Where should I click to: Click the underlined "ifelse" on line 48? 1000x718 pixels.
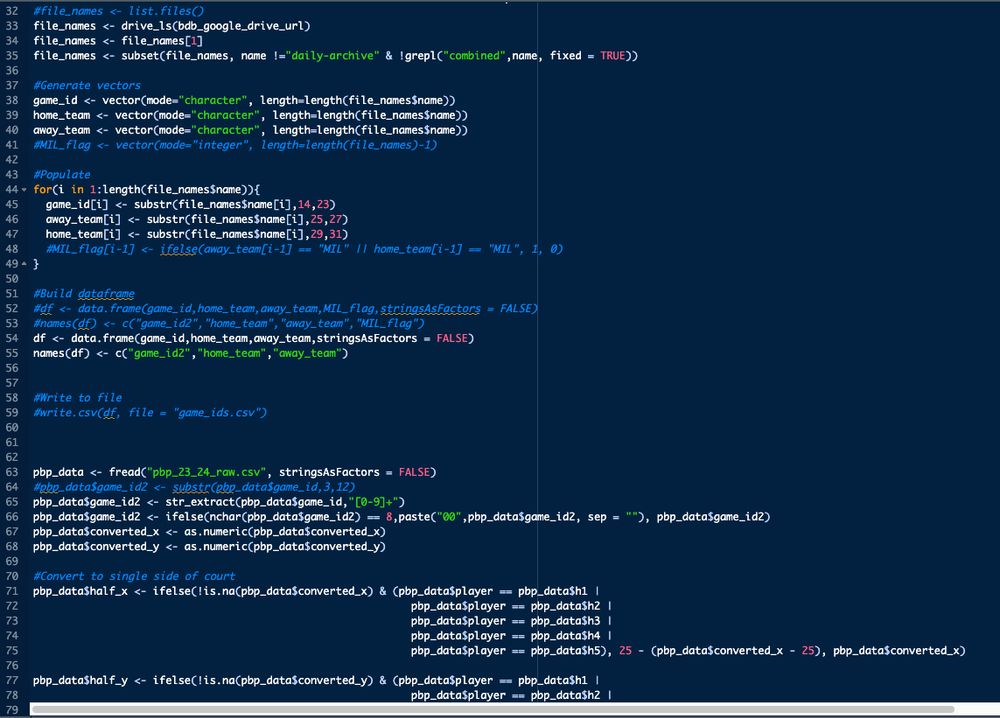178,249
